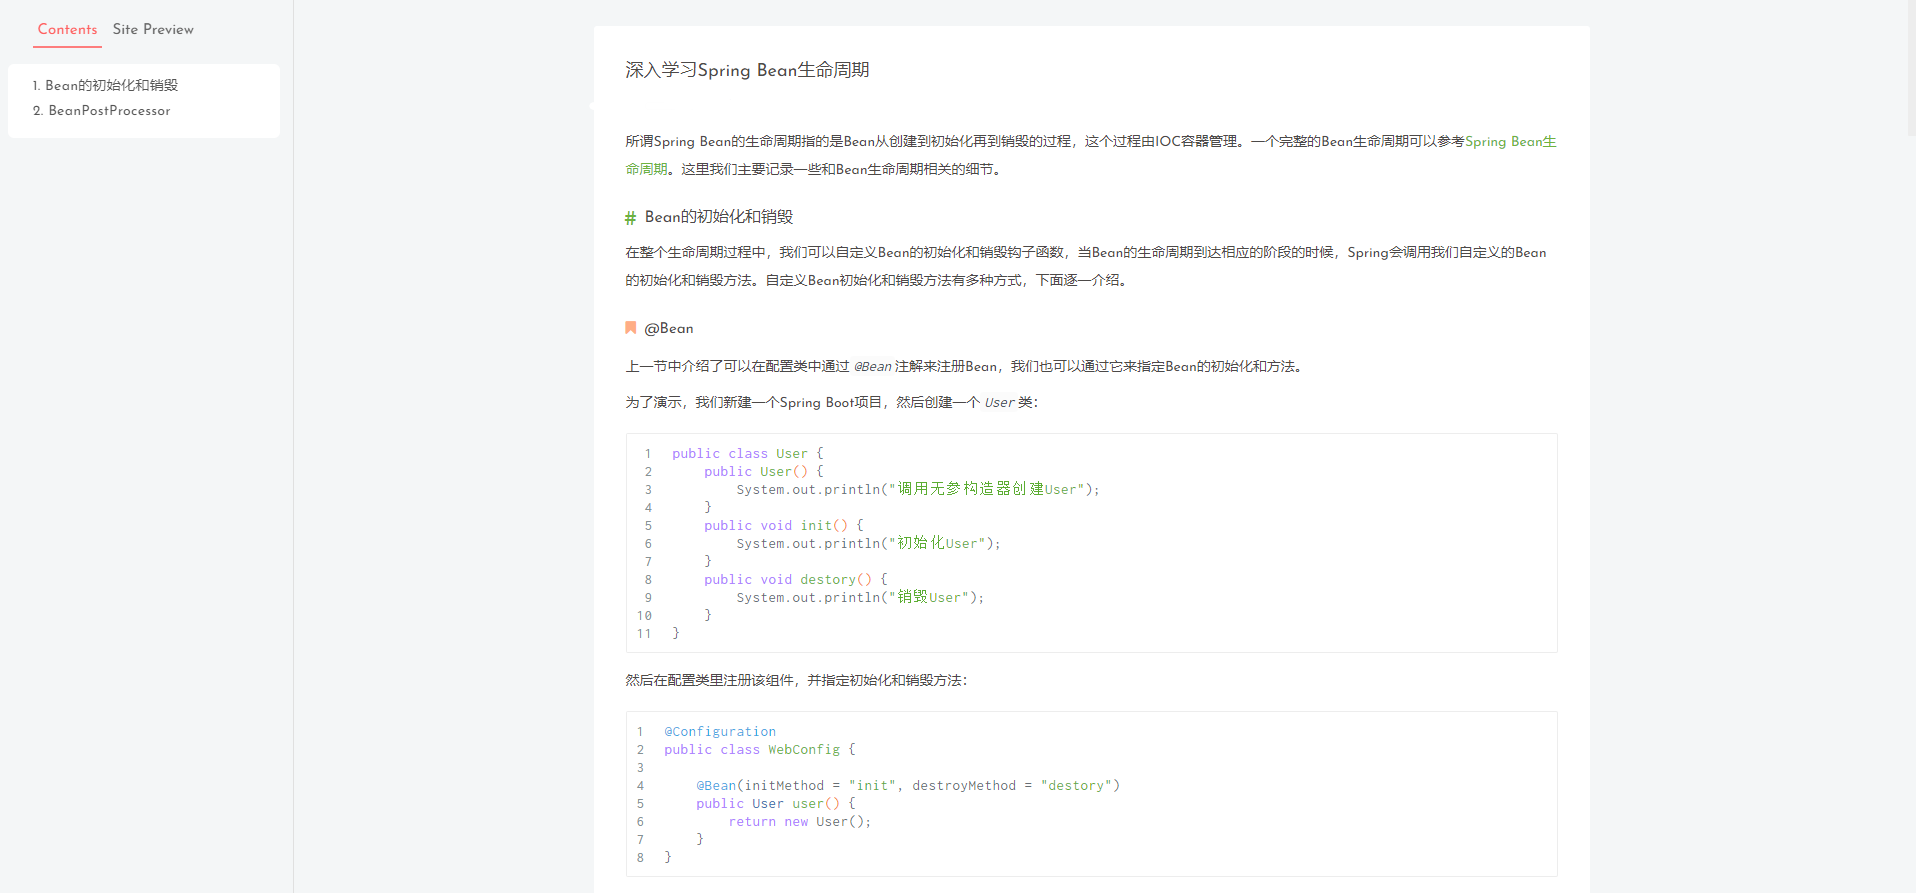Click line number 11 in the User code block
1916x893 pixels.
point(644,634)
